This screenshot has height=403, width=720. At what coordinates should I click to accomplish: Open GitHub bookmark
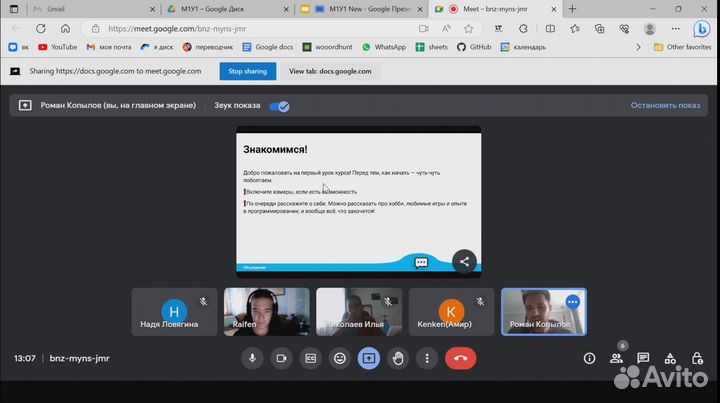[x=474, y=47]
